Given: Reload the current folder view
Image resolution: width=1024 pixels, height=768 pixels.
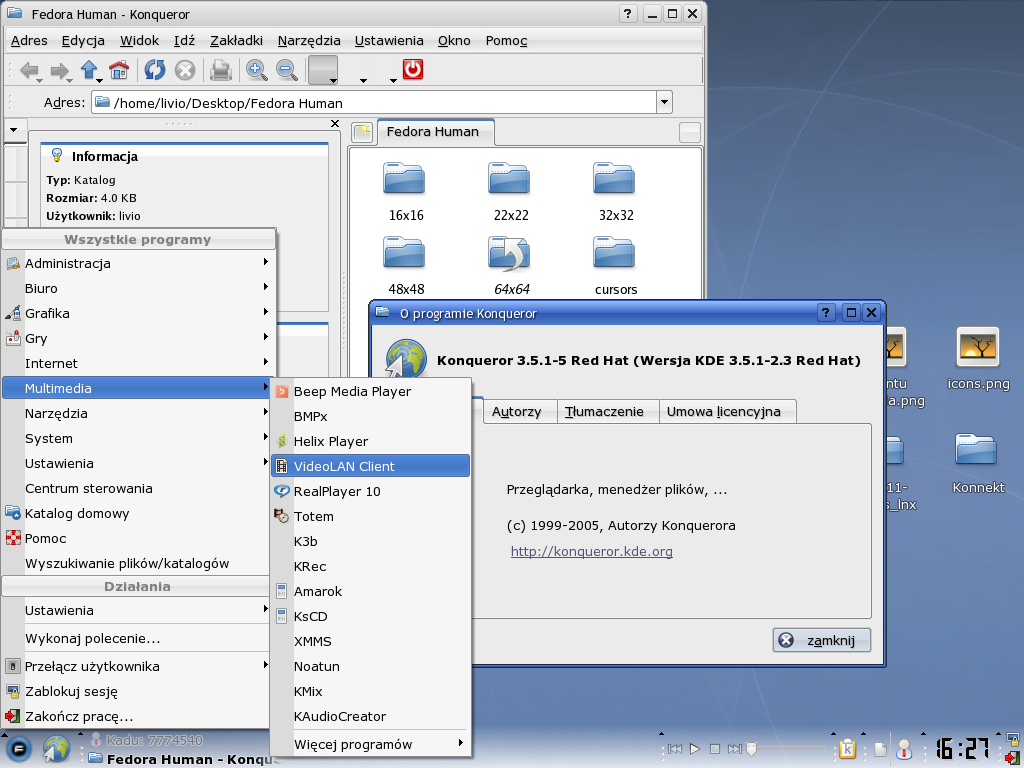Looking at the screenshot, I should tap(155, 70).
